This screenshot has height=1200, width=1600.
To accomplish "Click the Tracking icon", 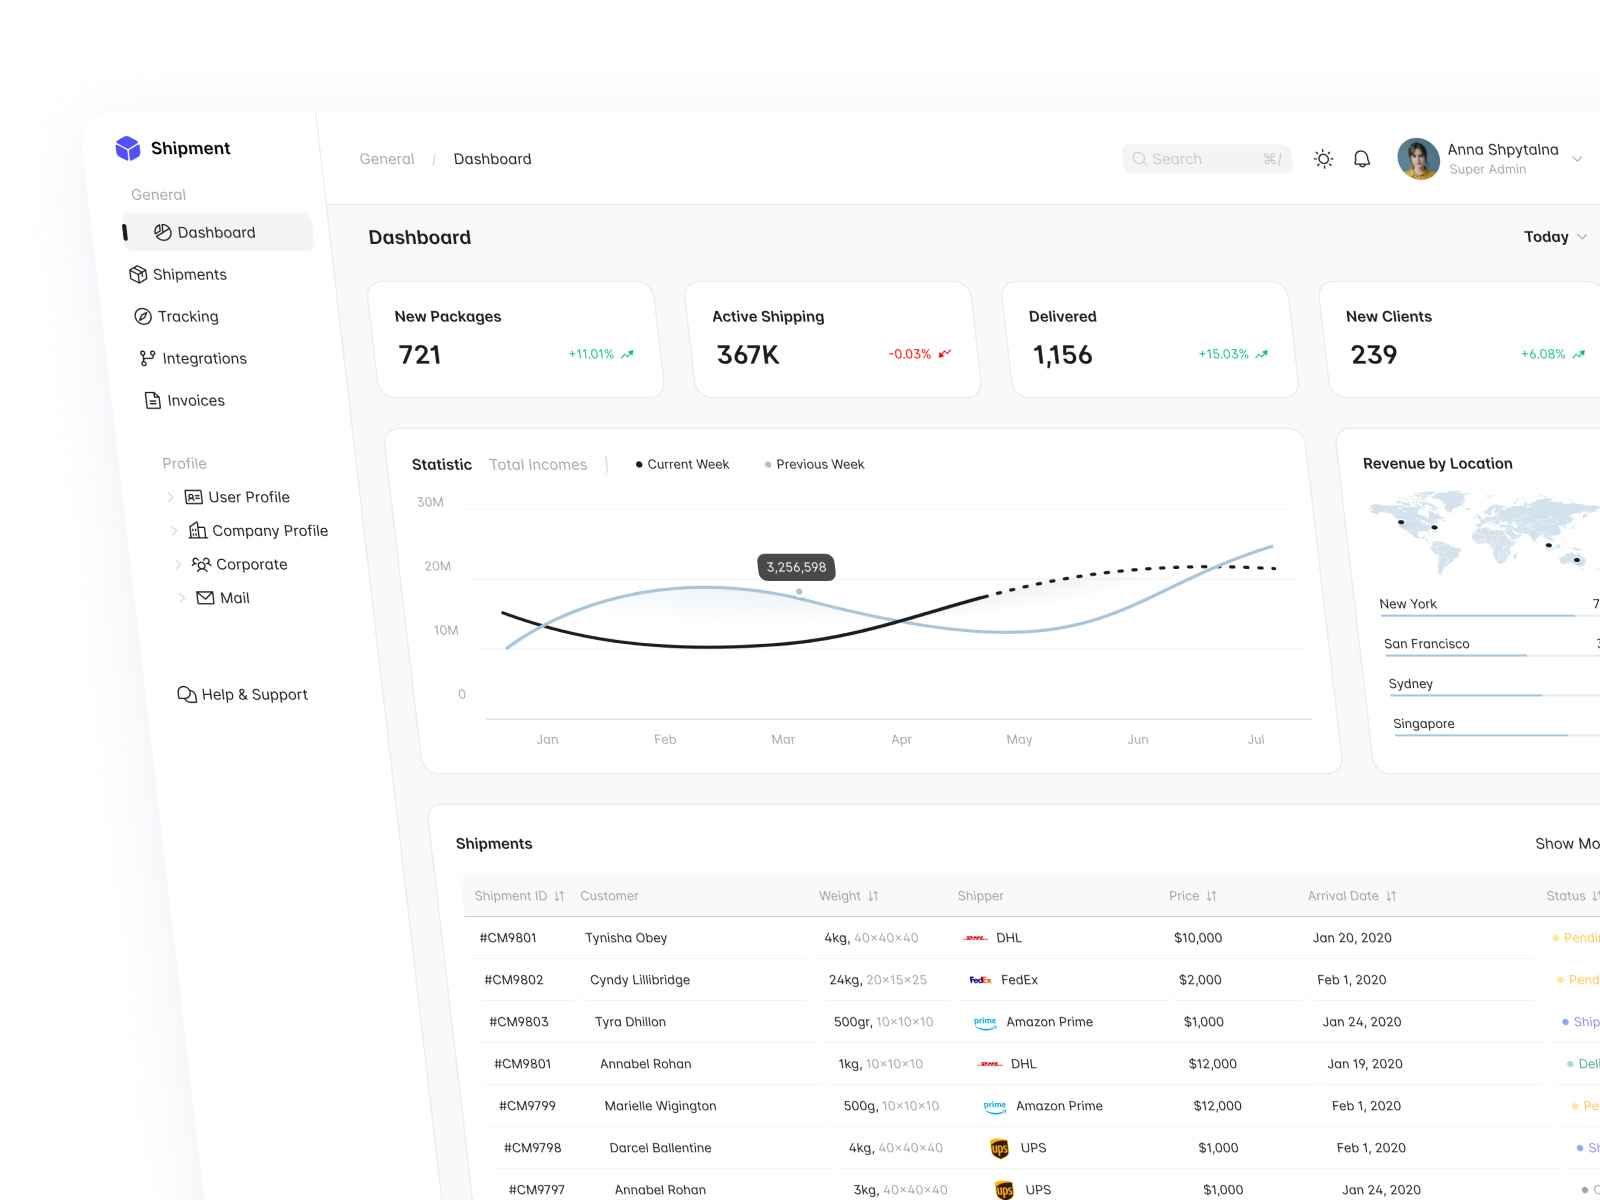I will click(143, 316).
